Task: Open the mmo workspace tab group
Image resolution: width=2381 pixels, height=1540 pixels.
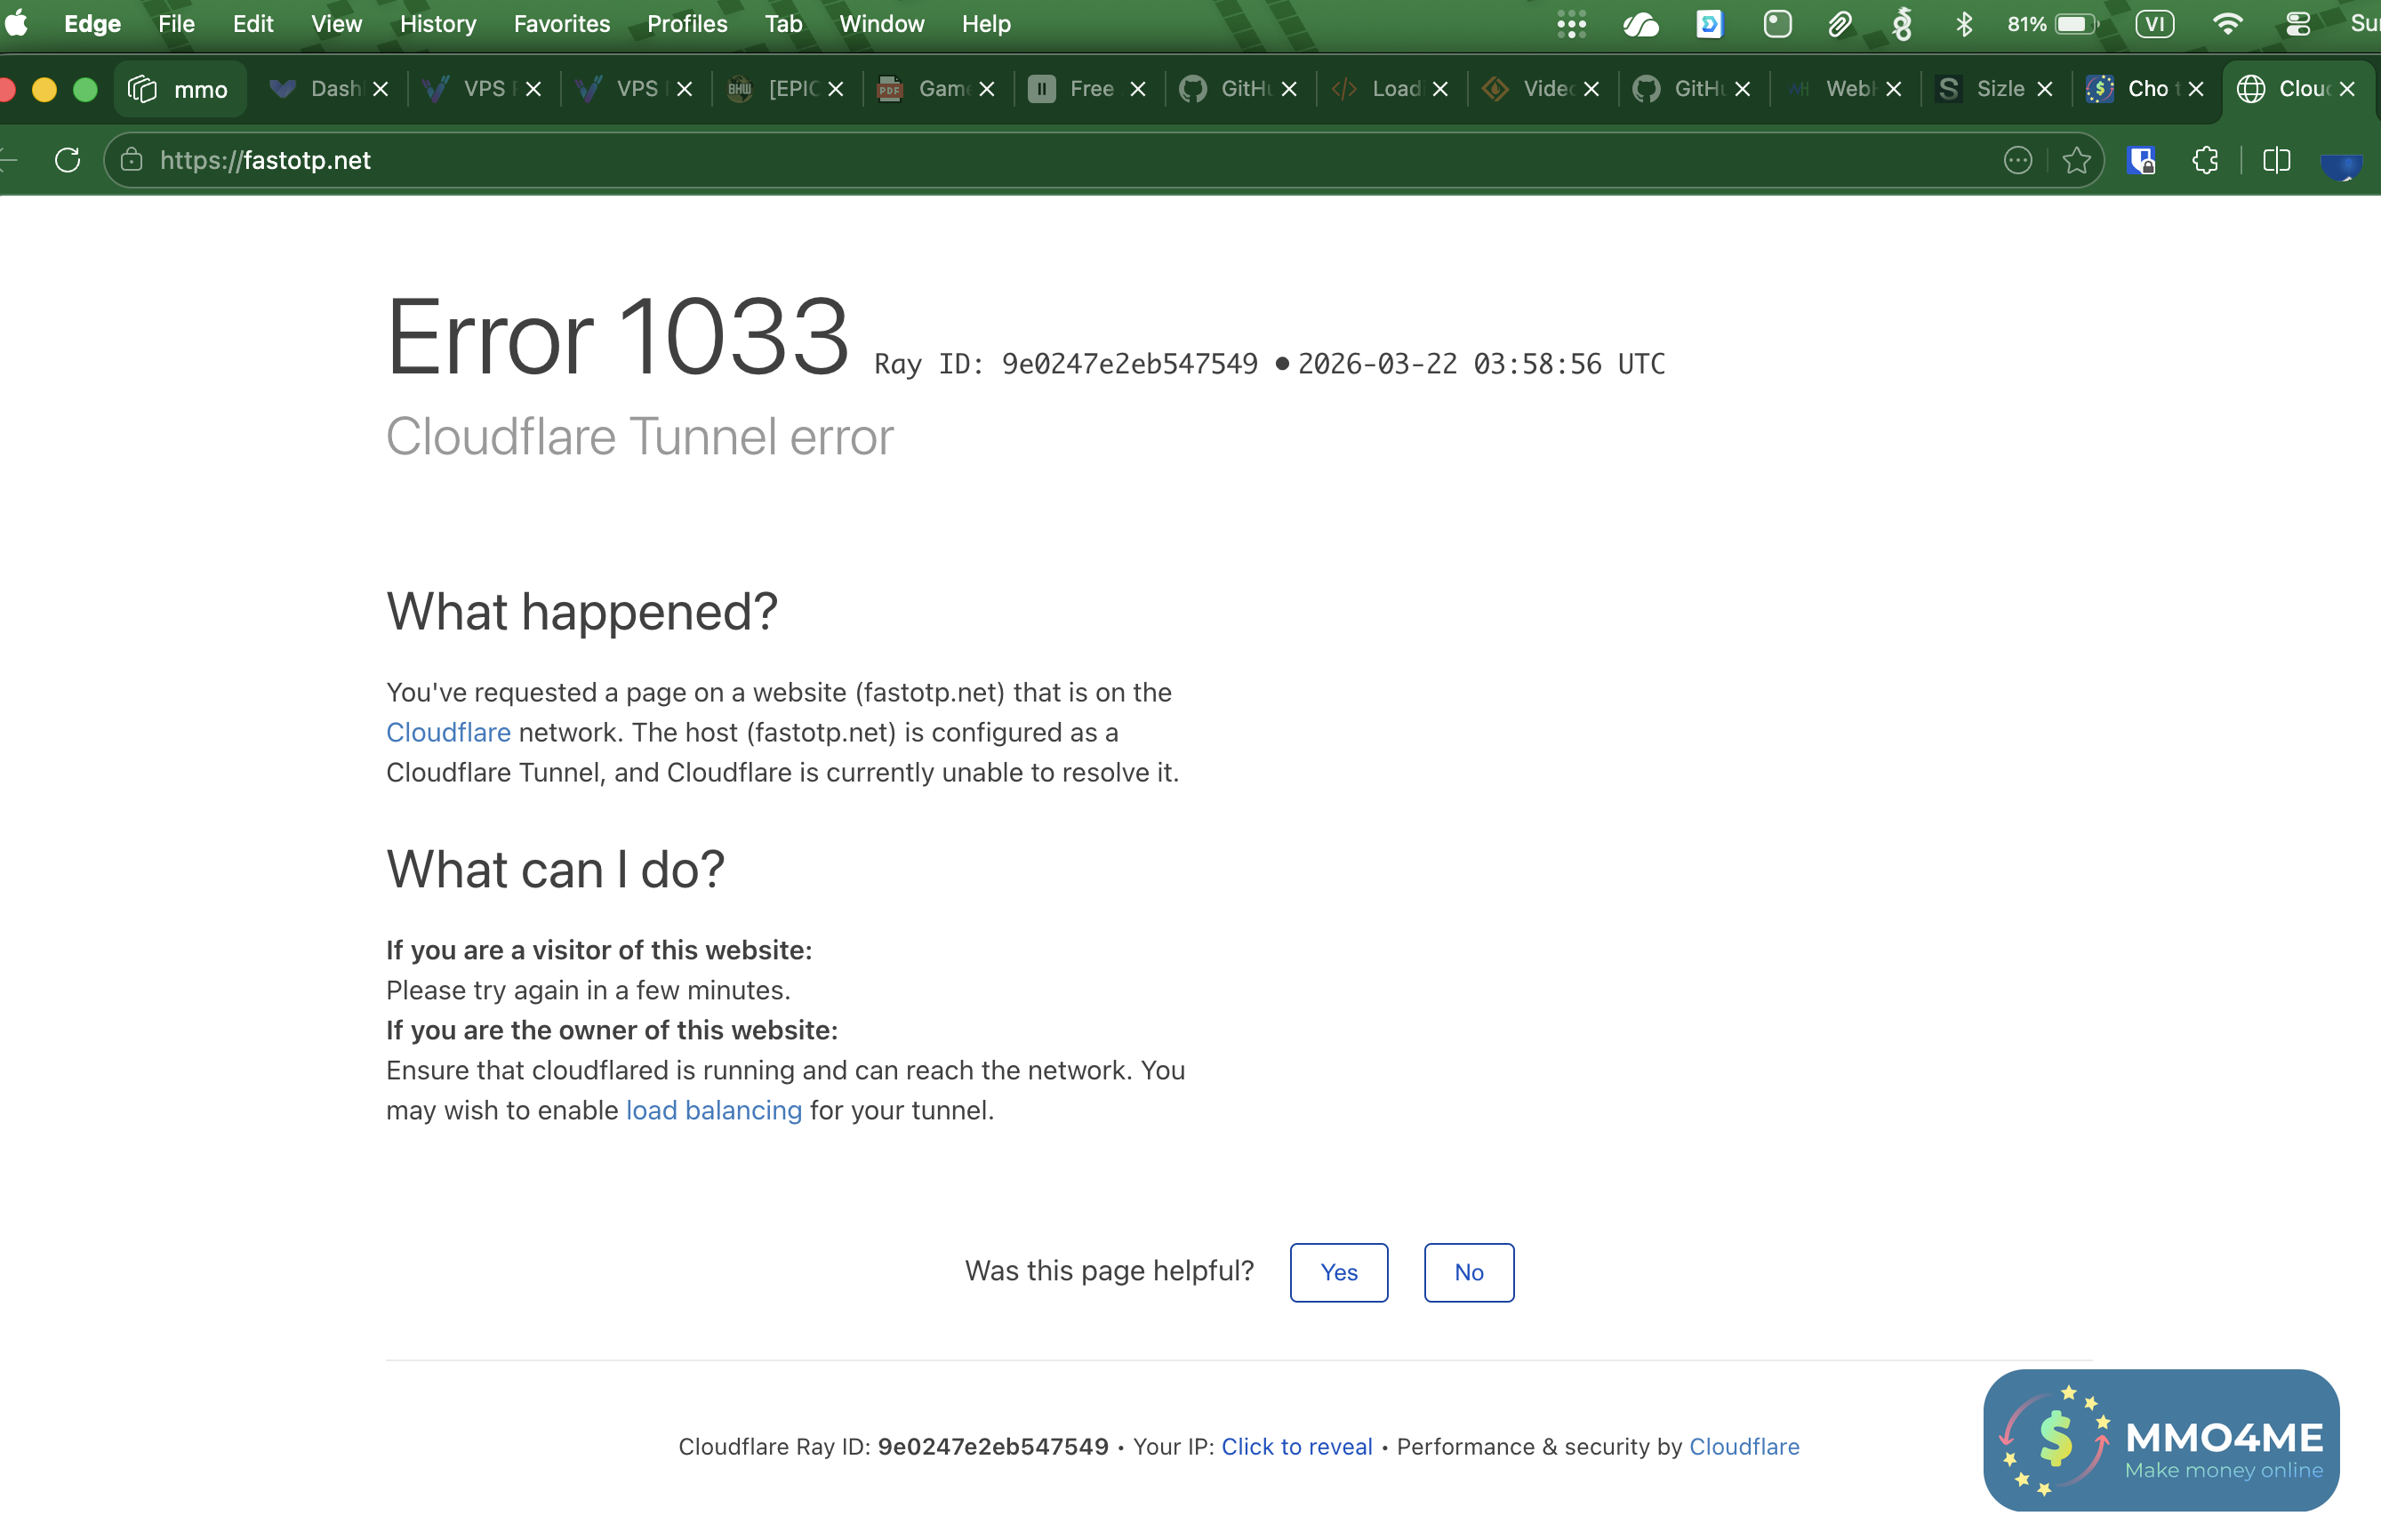Action: [x=179, y=89]
